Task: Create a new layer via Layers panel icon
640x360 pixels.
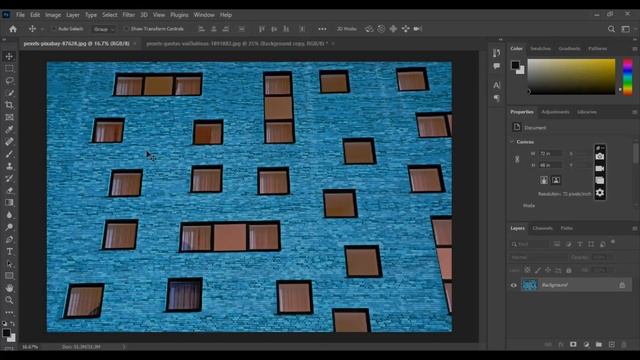Action: tap(611, 344)
